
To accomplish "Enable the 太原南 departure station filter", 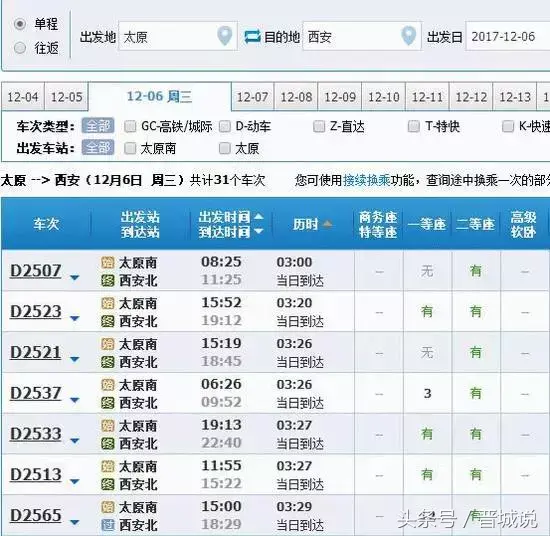I will pyautogui.click(x=130, y=148).
